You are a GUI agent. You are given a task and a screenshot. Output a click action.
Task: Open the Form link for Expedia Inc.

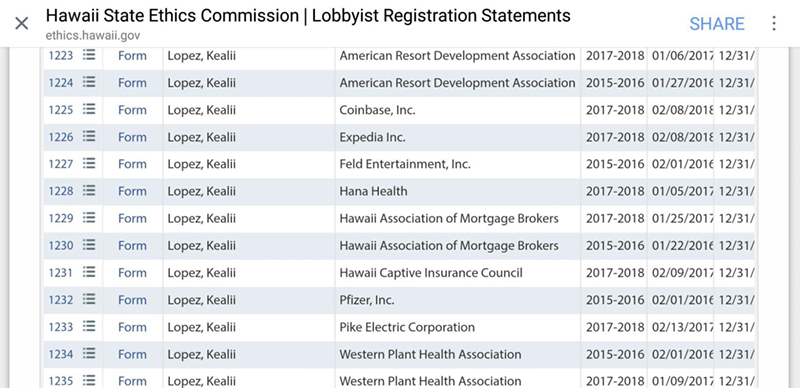(132, 137)
